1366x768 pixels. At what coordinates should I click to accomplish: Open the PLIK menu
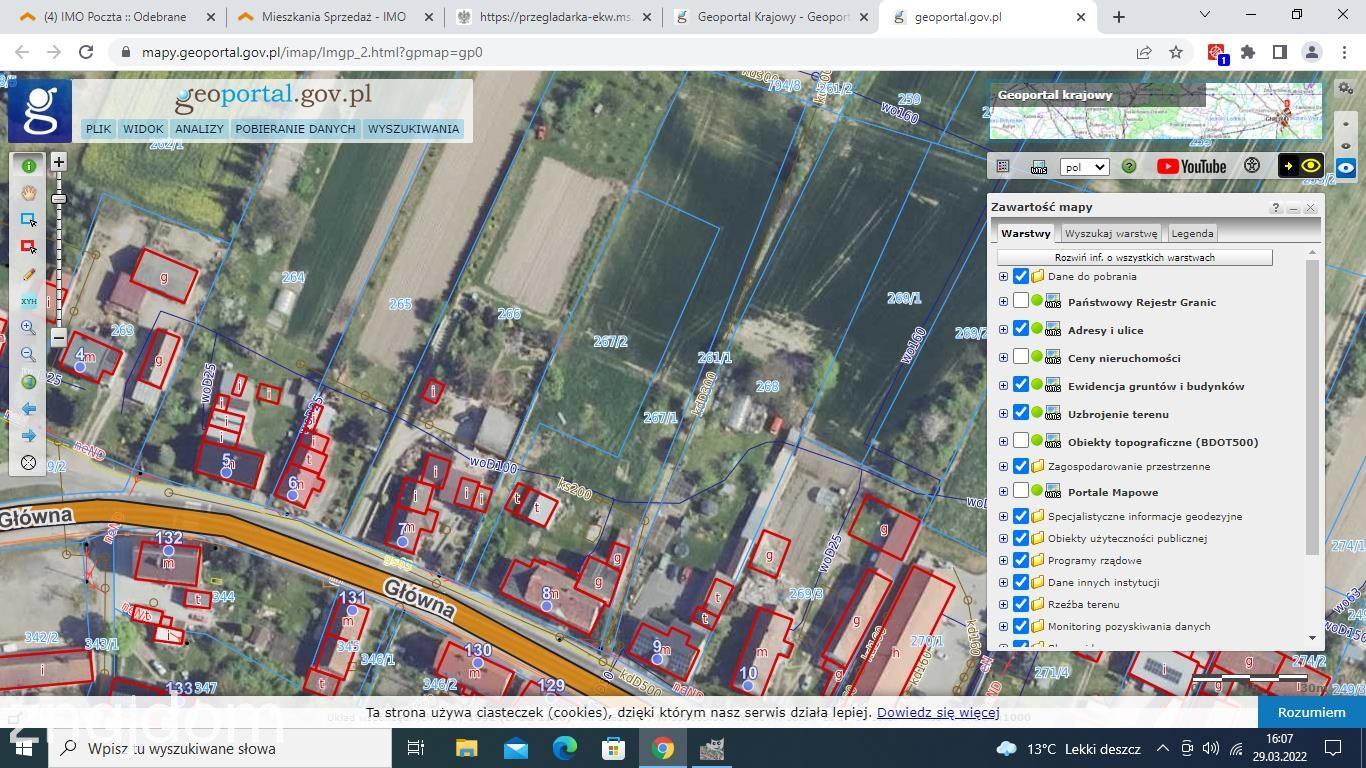pyautogui.click(x=98, y=129)
